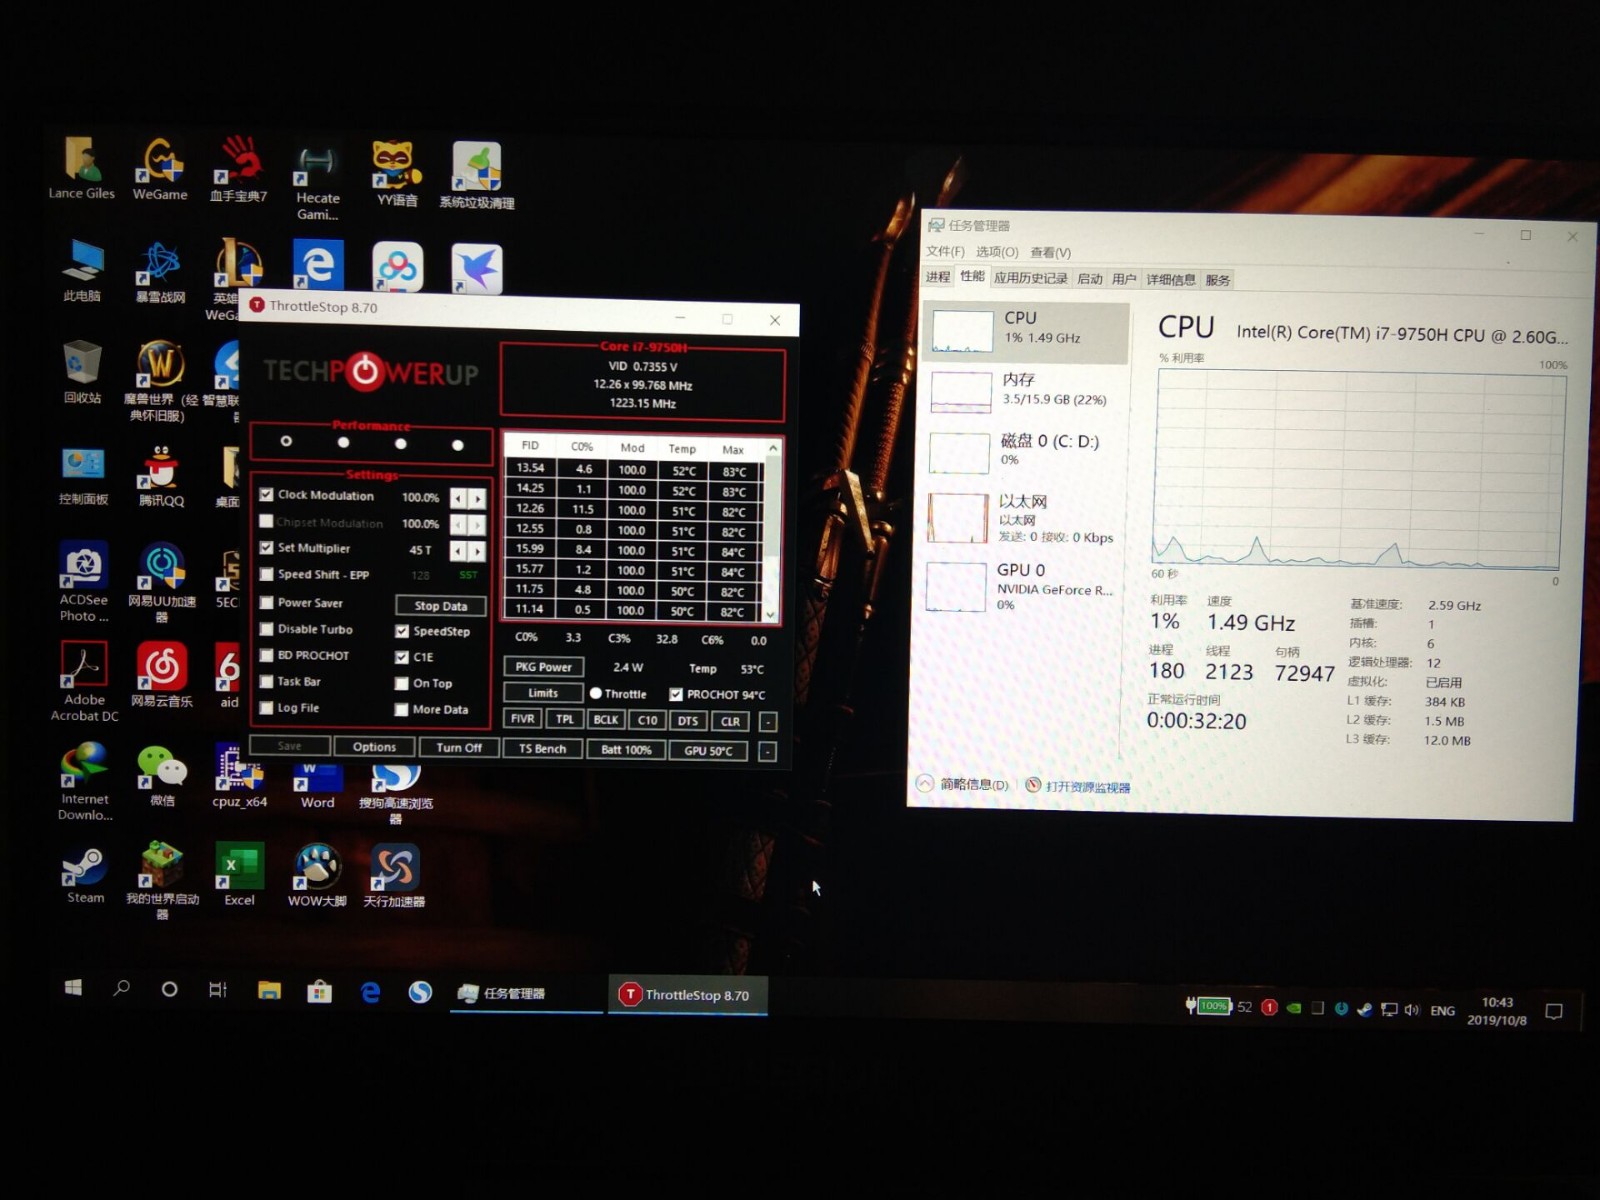
Task: Open the Steam desktop icon
Action: click(x=85, y=876)
